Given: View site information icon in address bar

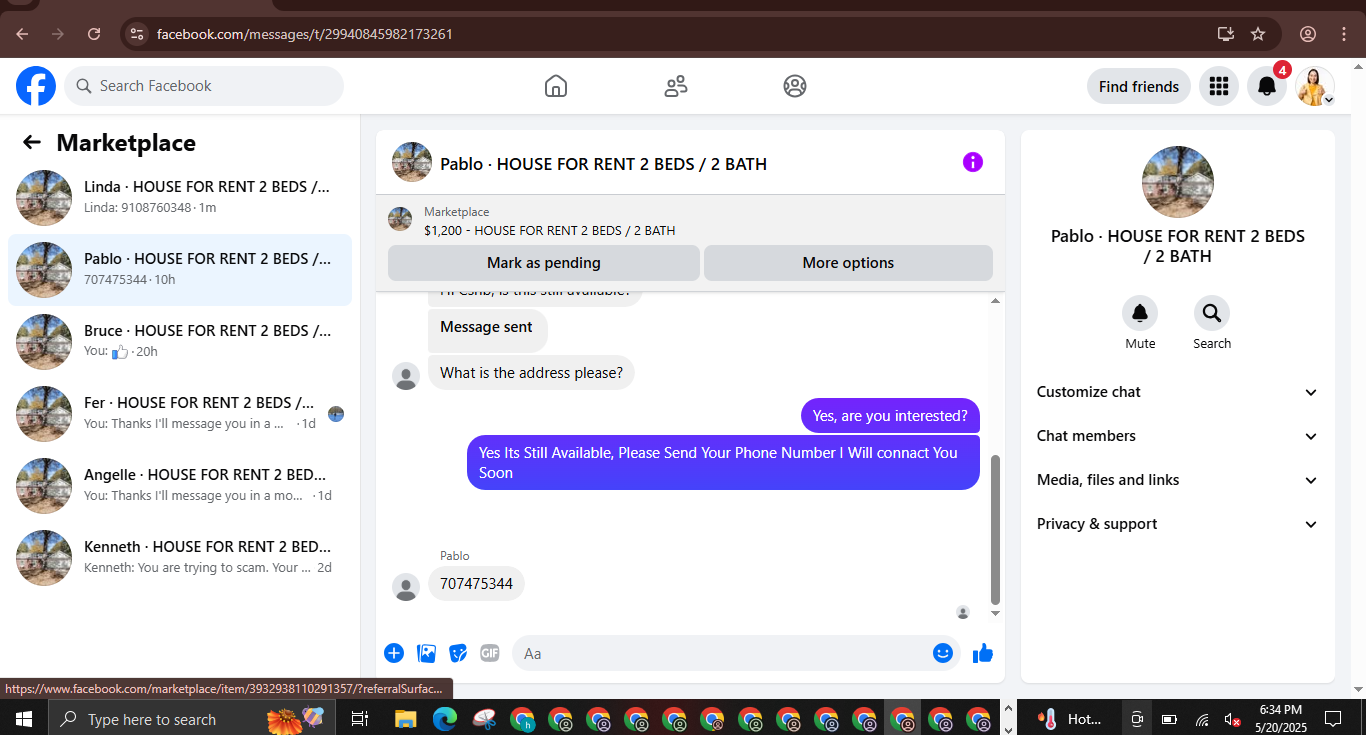Looking at the screenshot, I should 138,34.
